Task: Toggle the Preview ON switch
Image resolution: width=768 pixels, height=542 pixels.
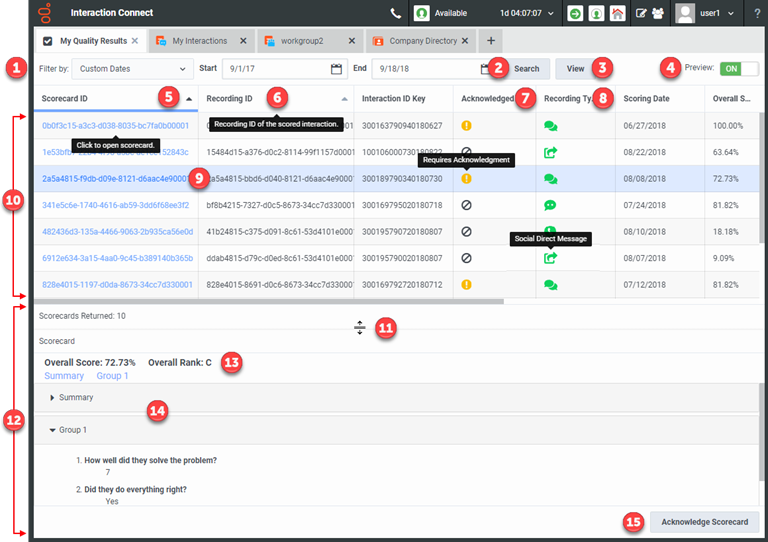Action: [739, 69]
